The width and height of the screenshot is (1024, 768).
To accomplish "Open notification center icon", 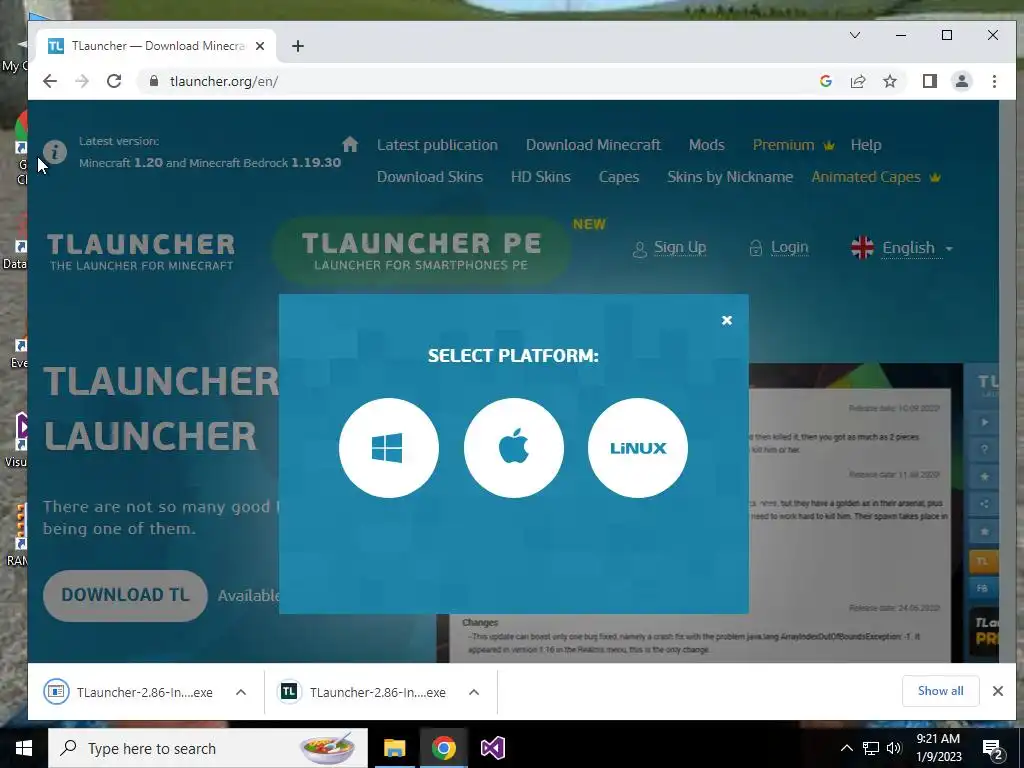I will [993, 749].
